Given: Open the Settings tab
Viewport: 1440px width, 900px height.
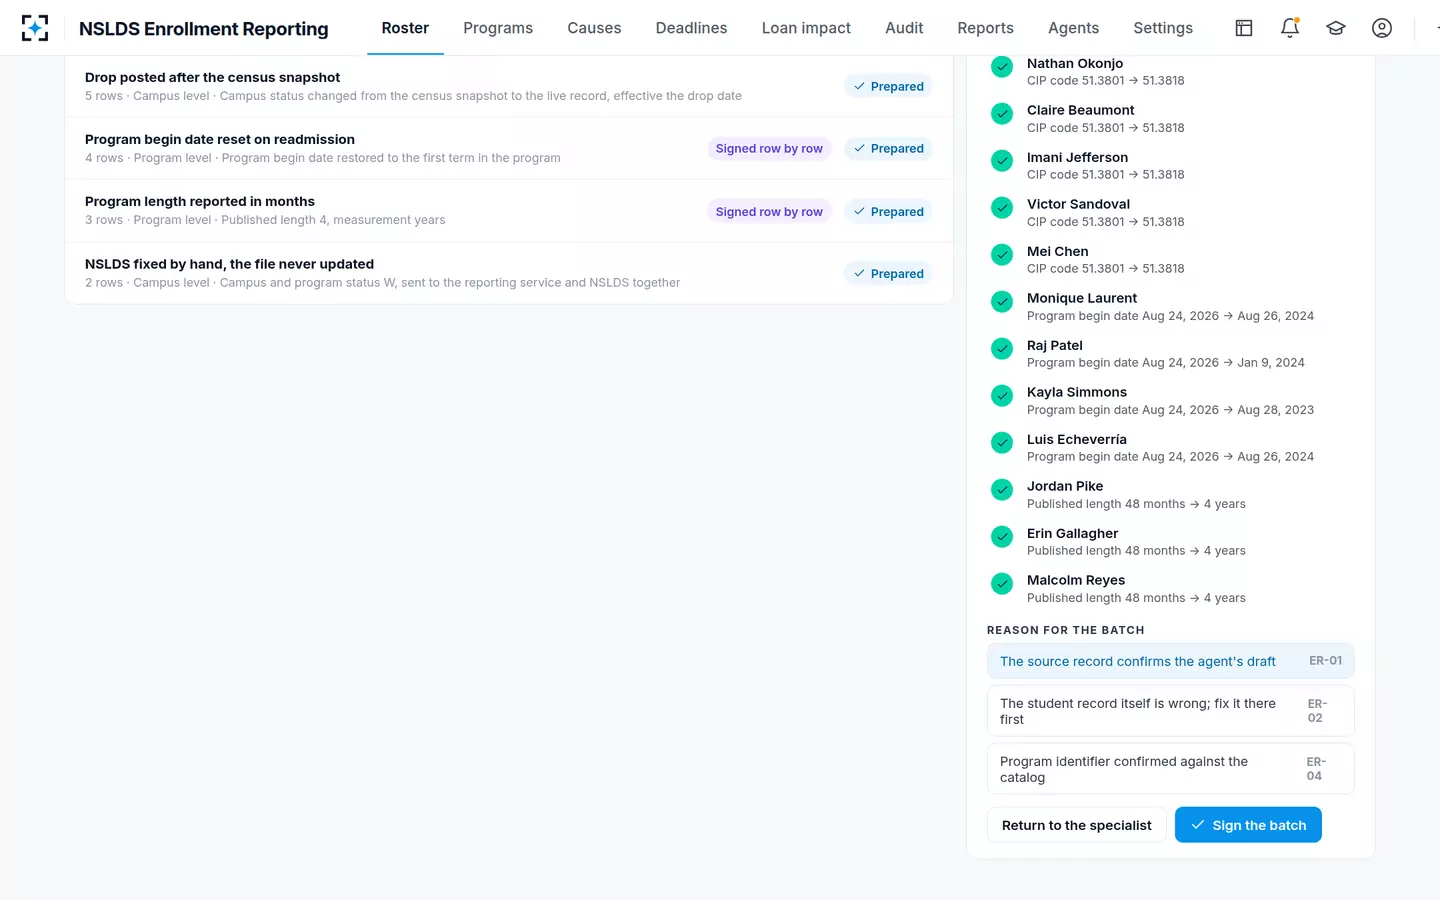Looking at the screenshot, I should pyautogui.click(x=1163, y=28).
